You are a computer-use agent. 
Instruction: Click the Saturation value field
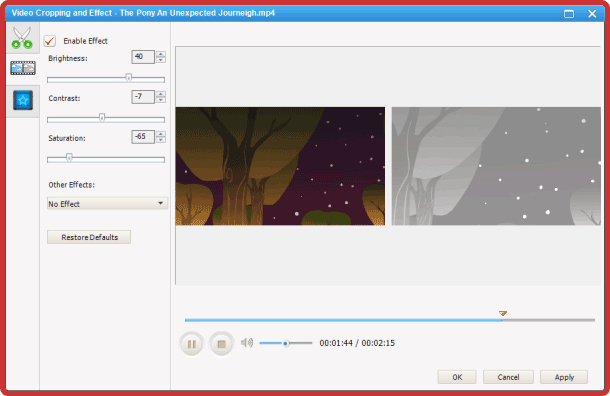point(143,137)
